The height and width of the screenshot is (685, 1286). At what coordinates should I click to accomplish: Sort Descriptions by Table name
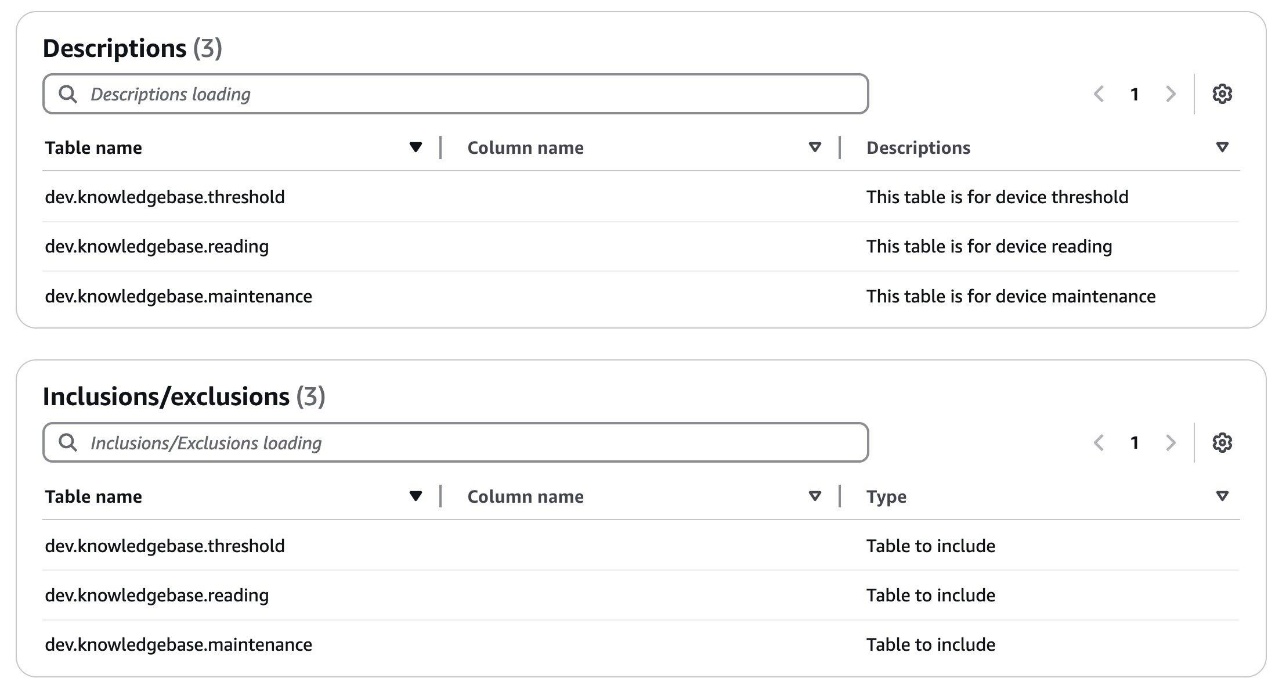[416, 148]
